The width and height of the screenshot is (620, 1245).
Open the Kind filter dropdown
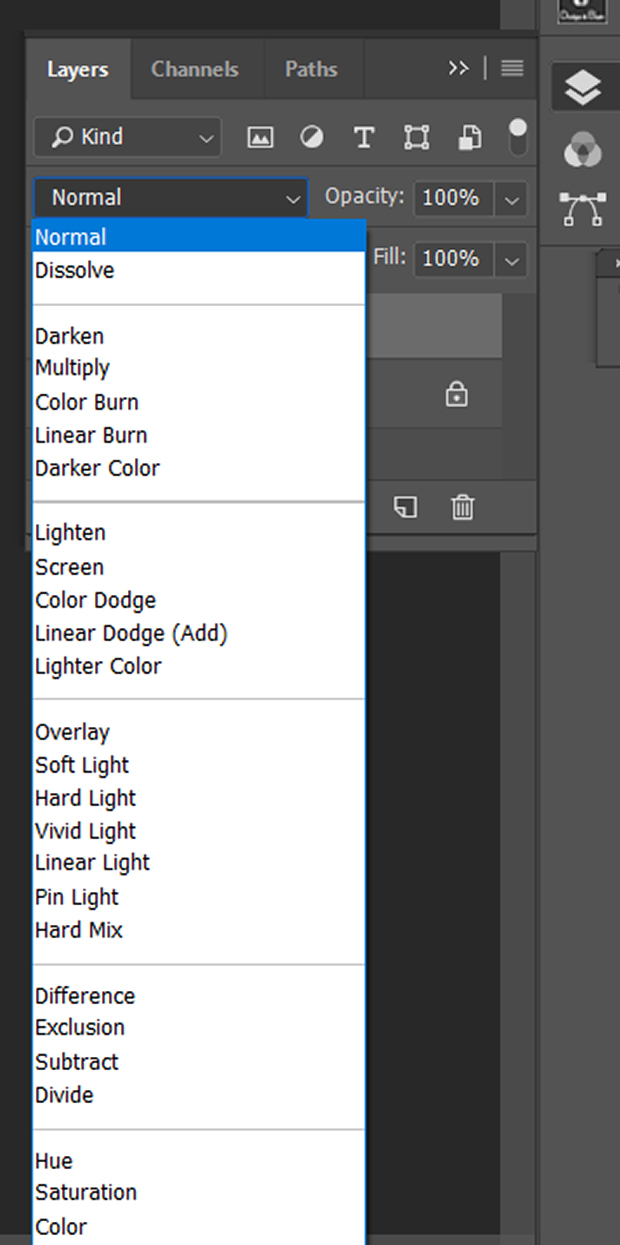tap(127, 137)
